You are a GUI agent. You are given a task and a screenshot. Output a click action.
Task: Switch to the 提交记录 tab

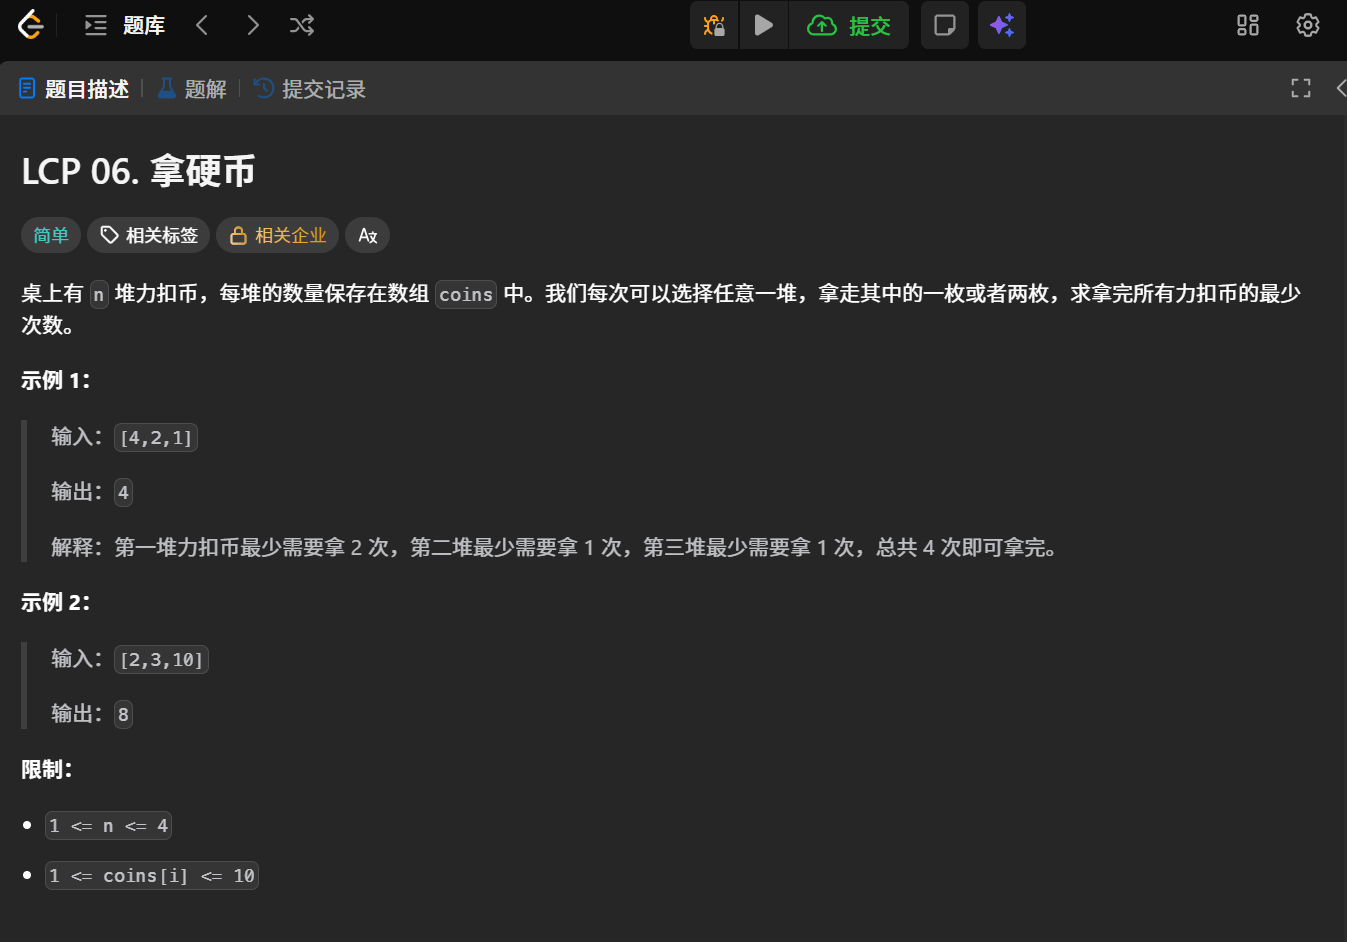point(310,89)
